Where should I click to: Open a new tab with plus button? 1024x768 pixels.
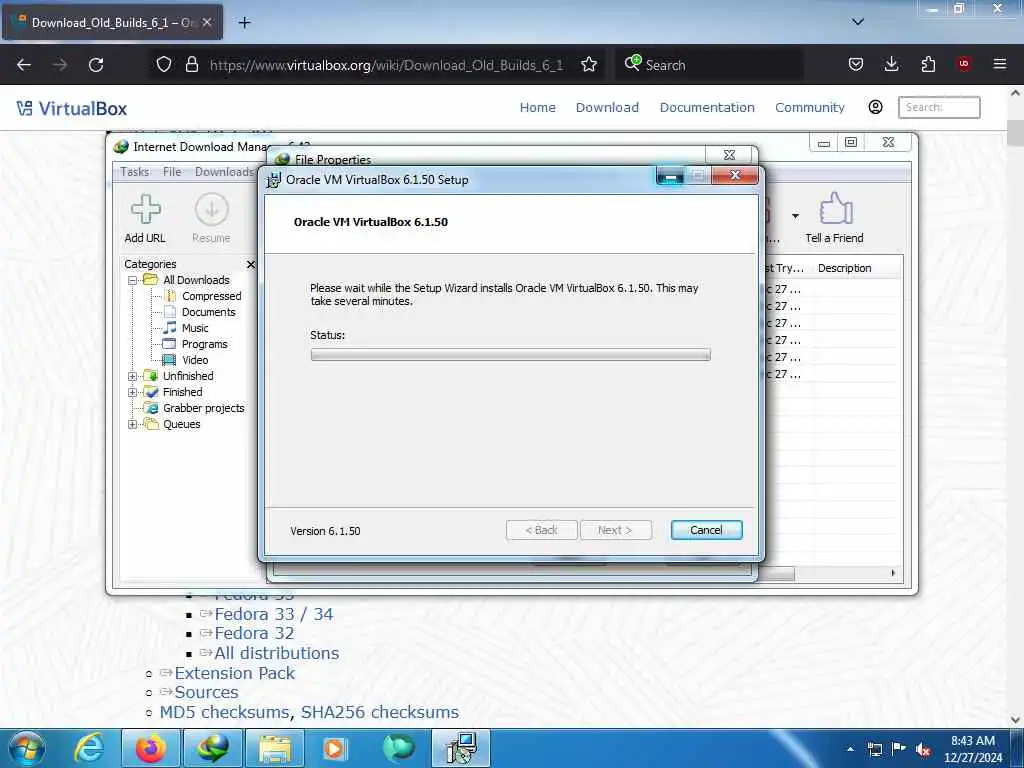pos(244,23)
